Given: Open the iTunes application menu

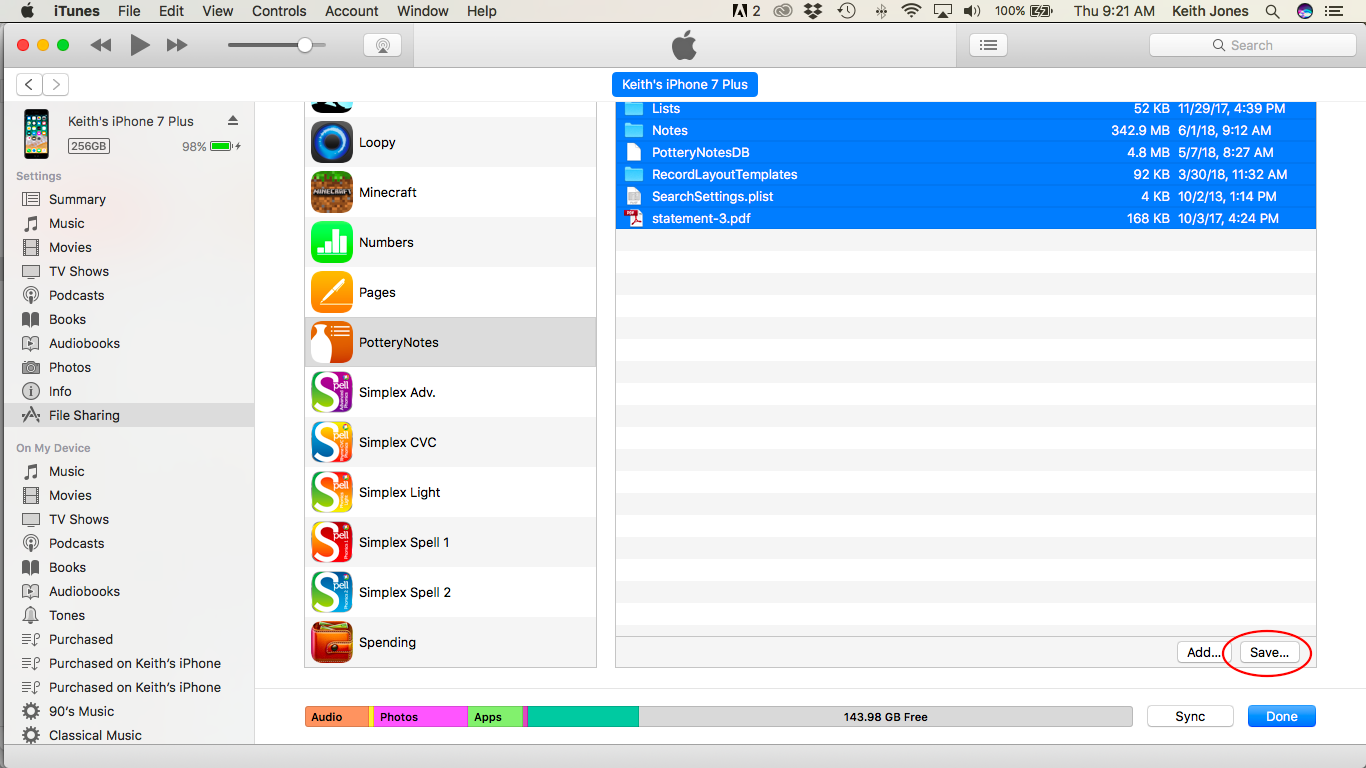Looking at the screenshot, I should click(77, 11).
